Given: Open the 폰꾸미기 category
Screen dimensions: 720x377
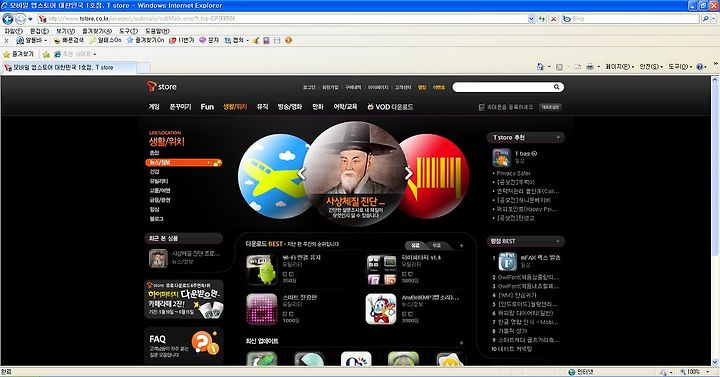Looking at the screenshot, I should click(x=180, y=107).
